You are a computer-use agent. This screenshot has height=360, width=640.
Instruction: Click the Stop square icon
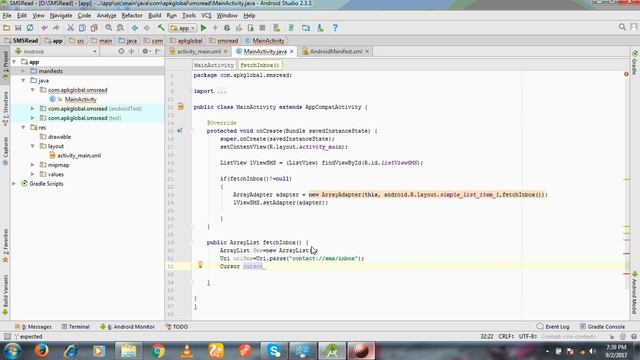[262, 28]
